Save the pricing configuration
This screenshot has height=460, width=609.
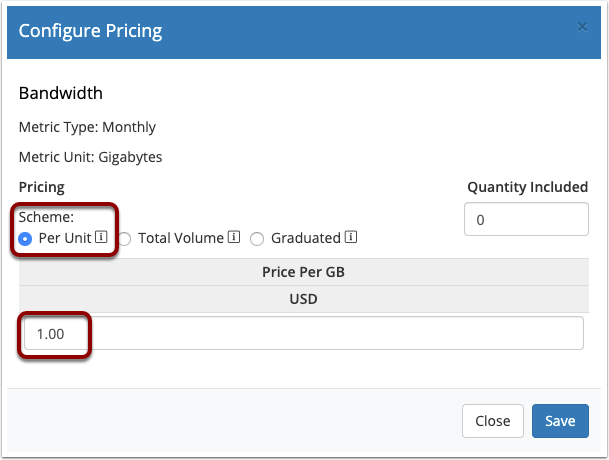click(x=560, y=421)
